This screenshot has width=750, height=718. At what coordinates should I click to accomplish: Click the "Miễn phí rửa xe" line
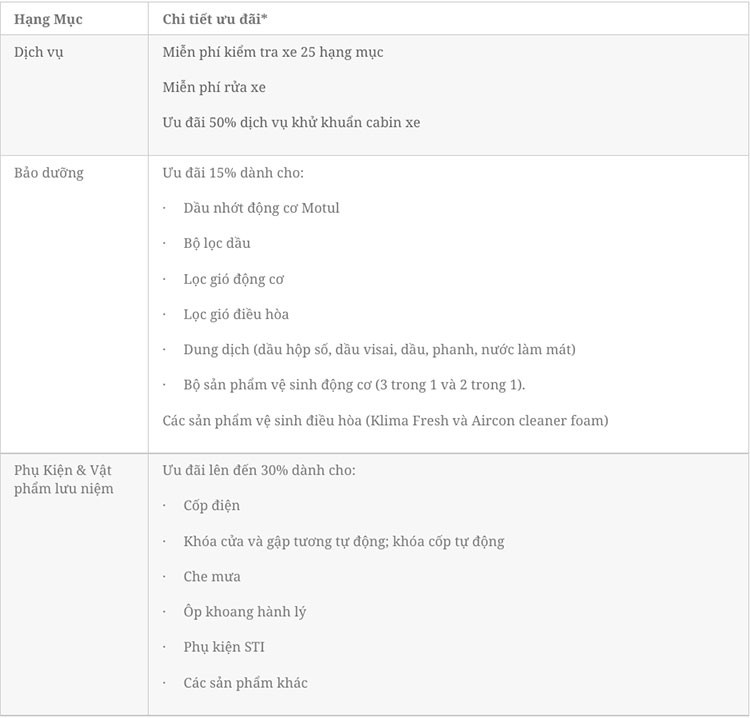pyautogui.click(x=214, y=87)
